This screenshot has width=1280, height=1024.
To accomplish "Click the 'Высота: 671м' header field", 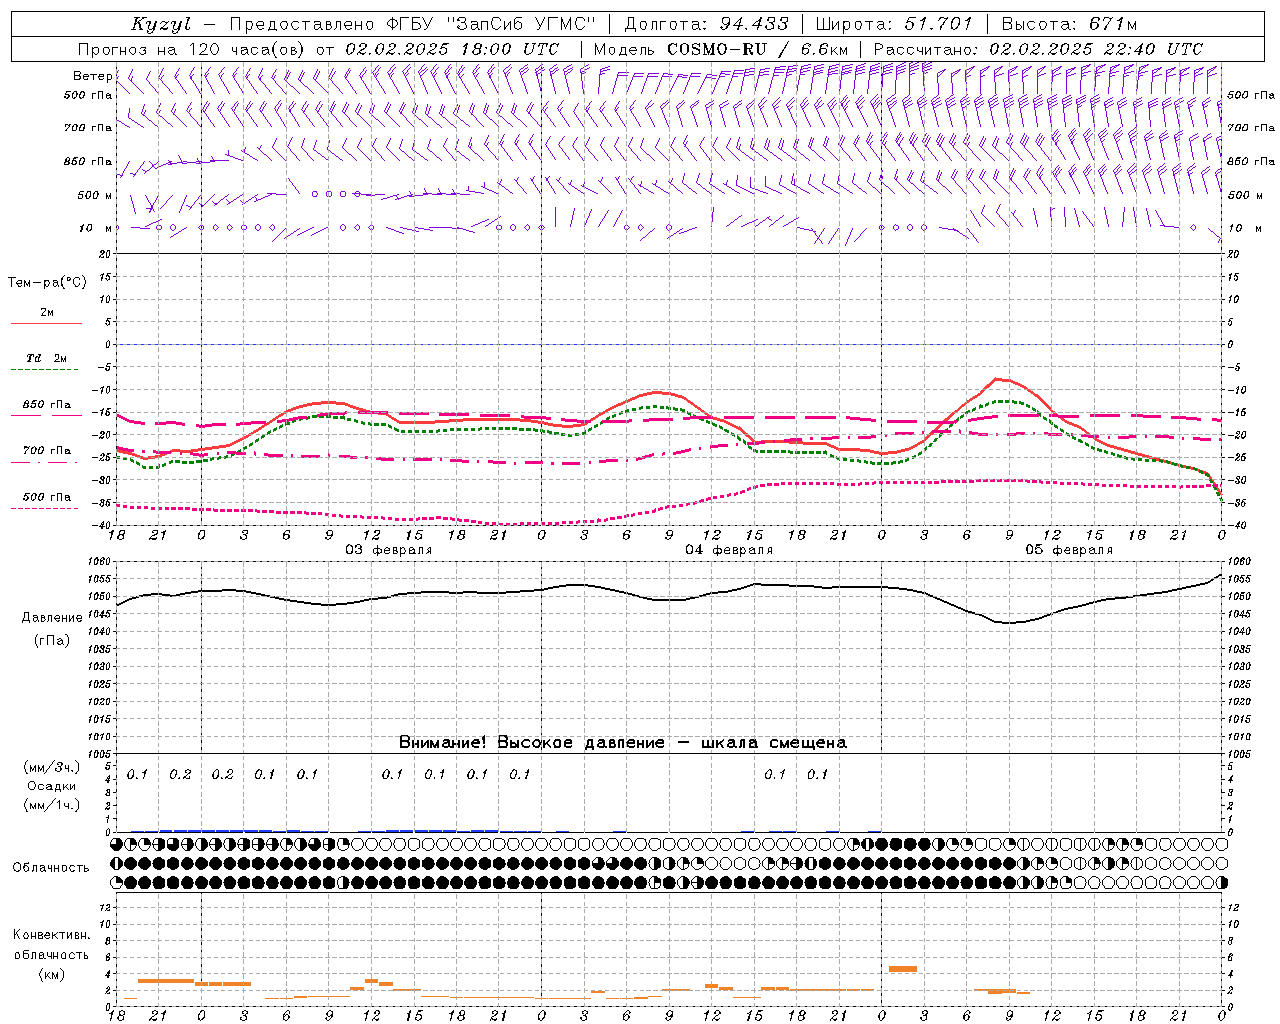I will click(x=1068, y=24).
